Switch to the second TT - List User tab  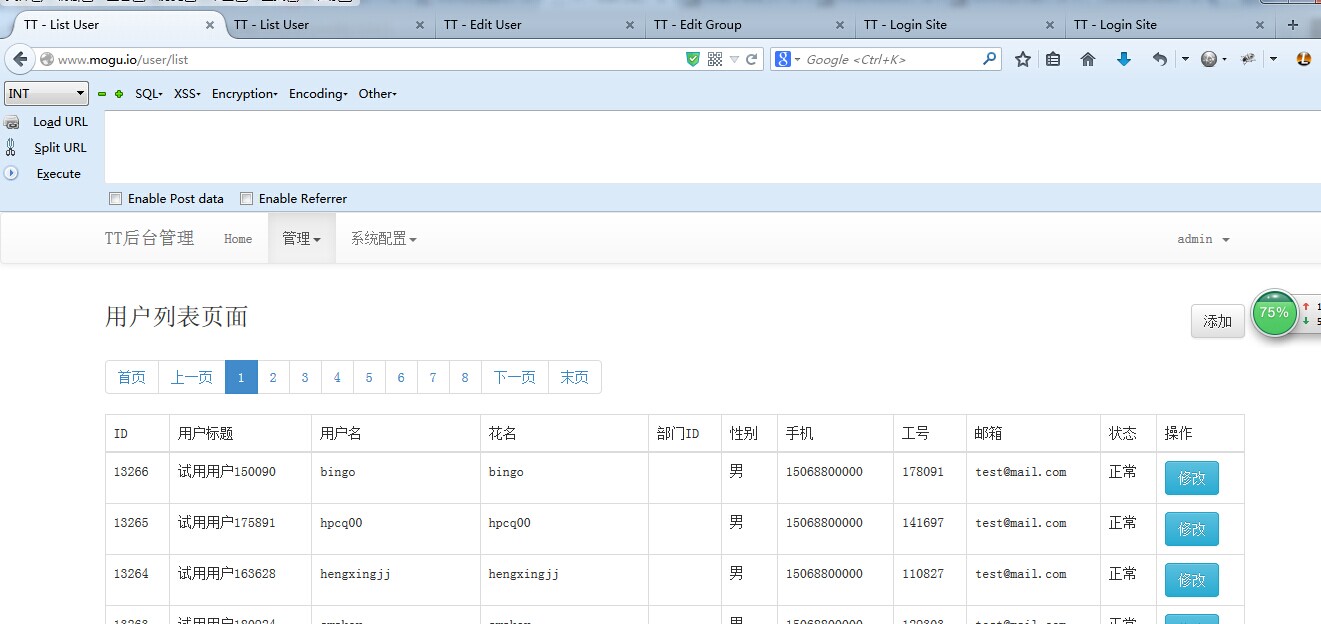tap(329, 25)
